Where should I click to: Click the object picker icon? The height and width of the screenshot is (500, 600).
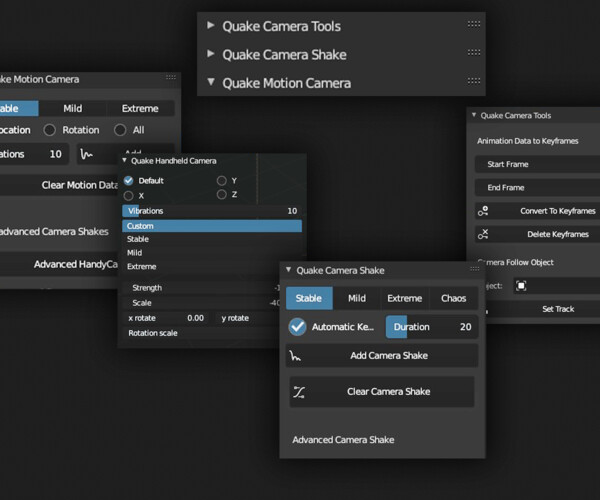click(x=521, y=286)
